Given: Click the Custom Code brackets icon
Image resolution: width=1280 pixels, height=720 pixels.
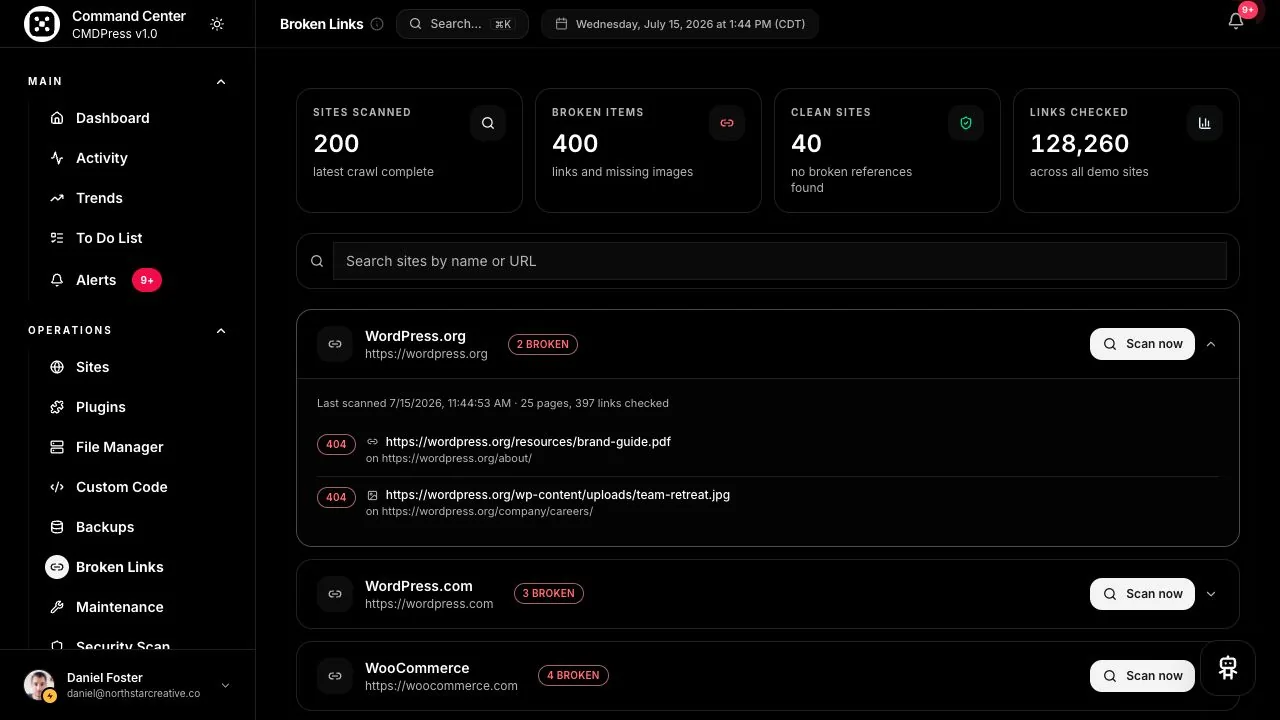Looking at the screenshot, I should pos(57,487).
